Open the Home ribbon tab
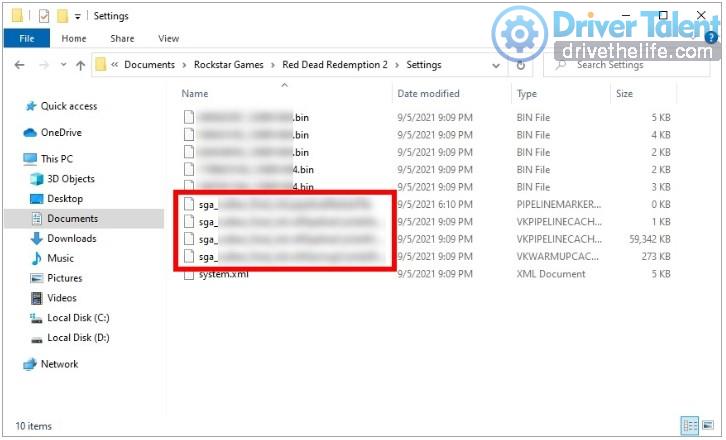Screen dimensions: 726x440 coord(74,38)
